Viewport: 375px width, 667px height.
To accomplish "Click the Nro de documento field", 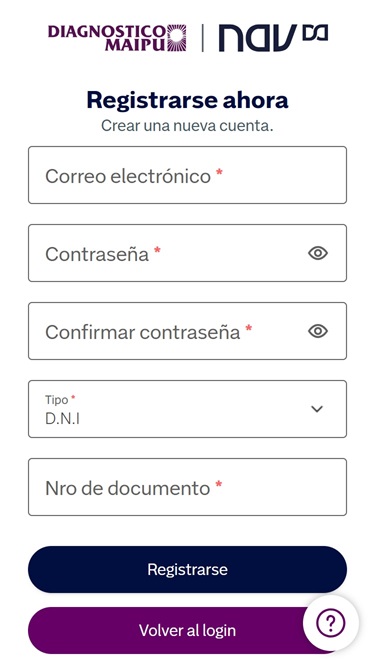I will coord(188,487).
